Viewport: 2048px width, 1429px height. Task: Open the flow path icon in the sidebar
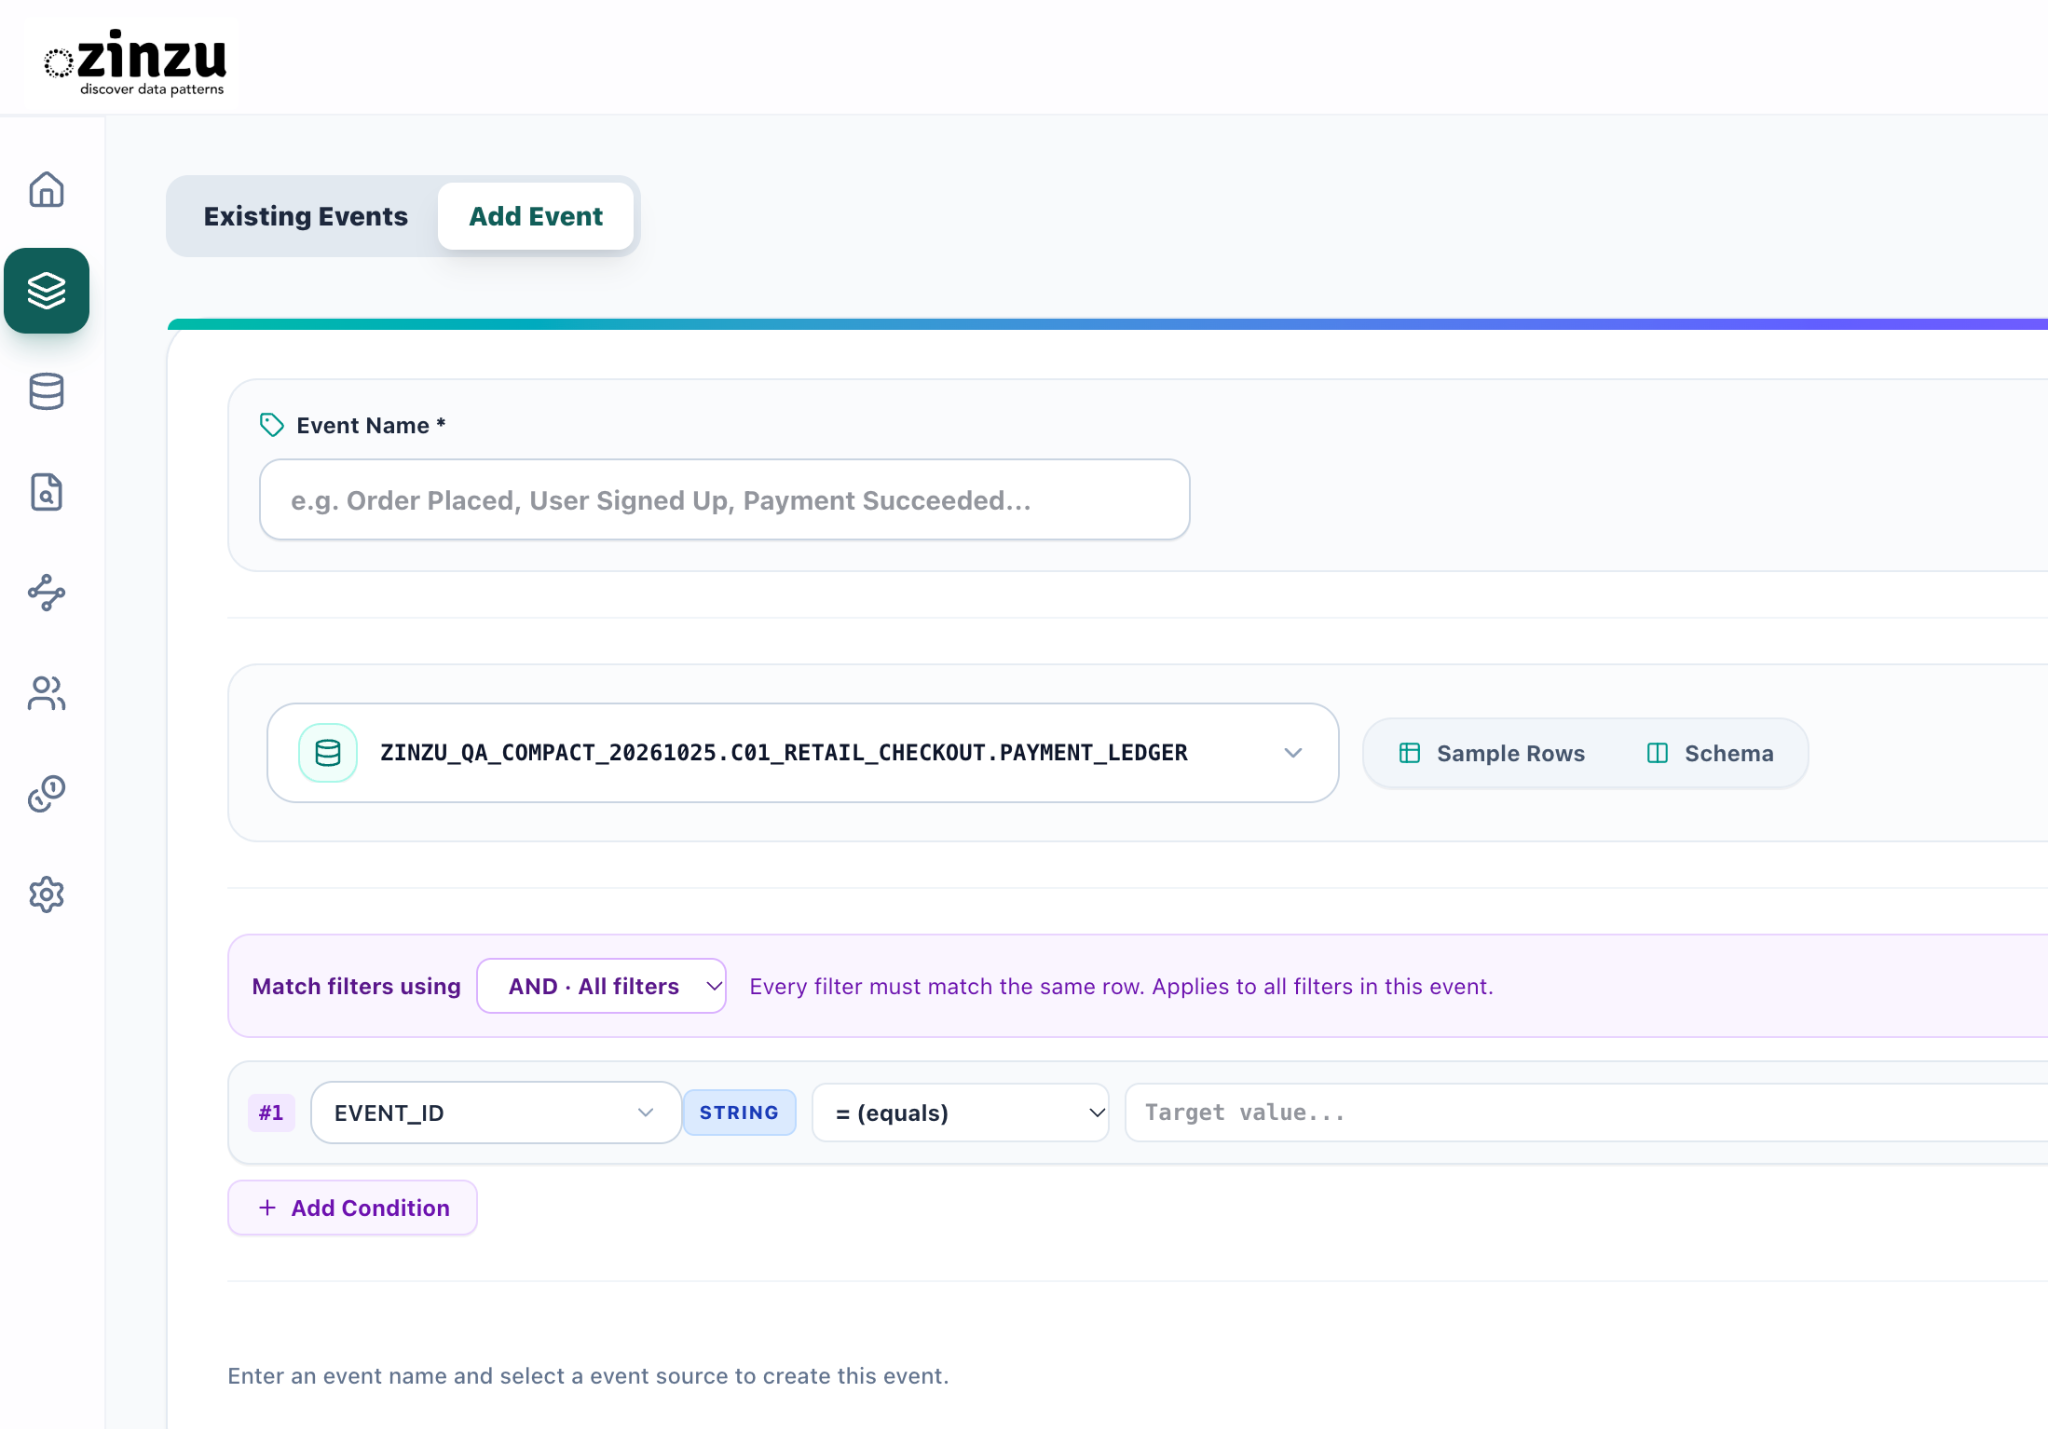pos(46,593)
